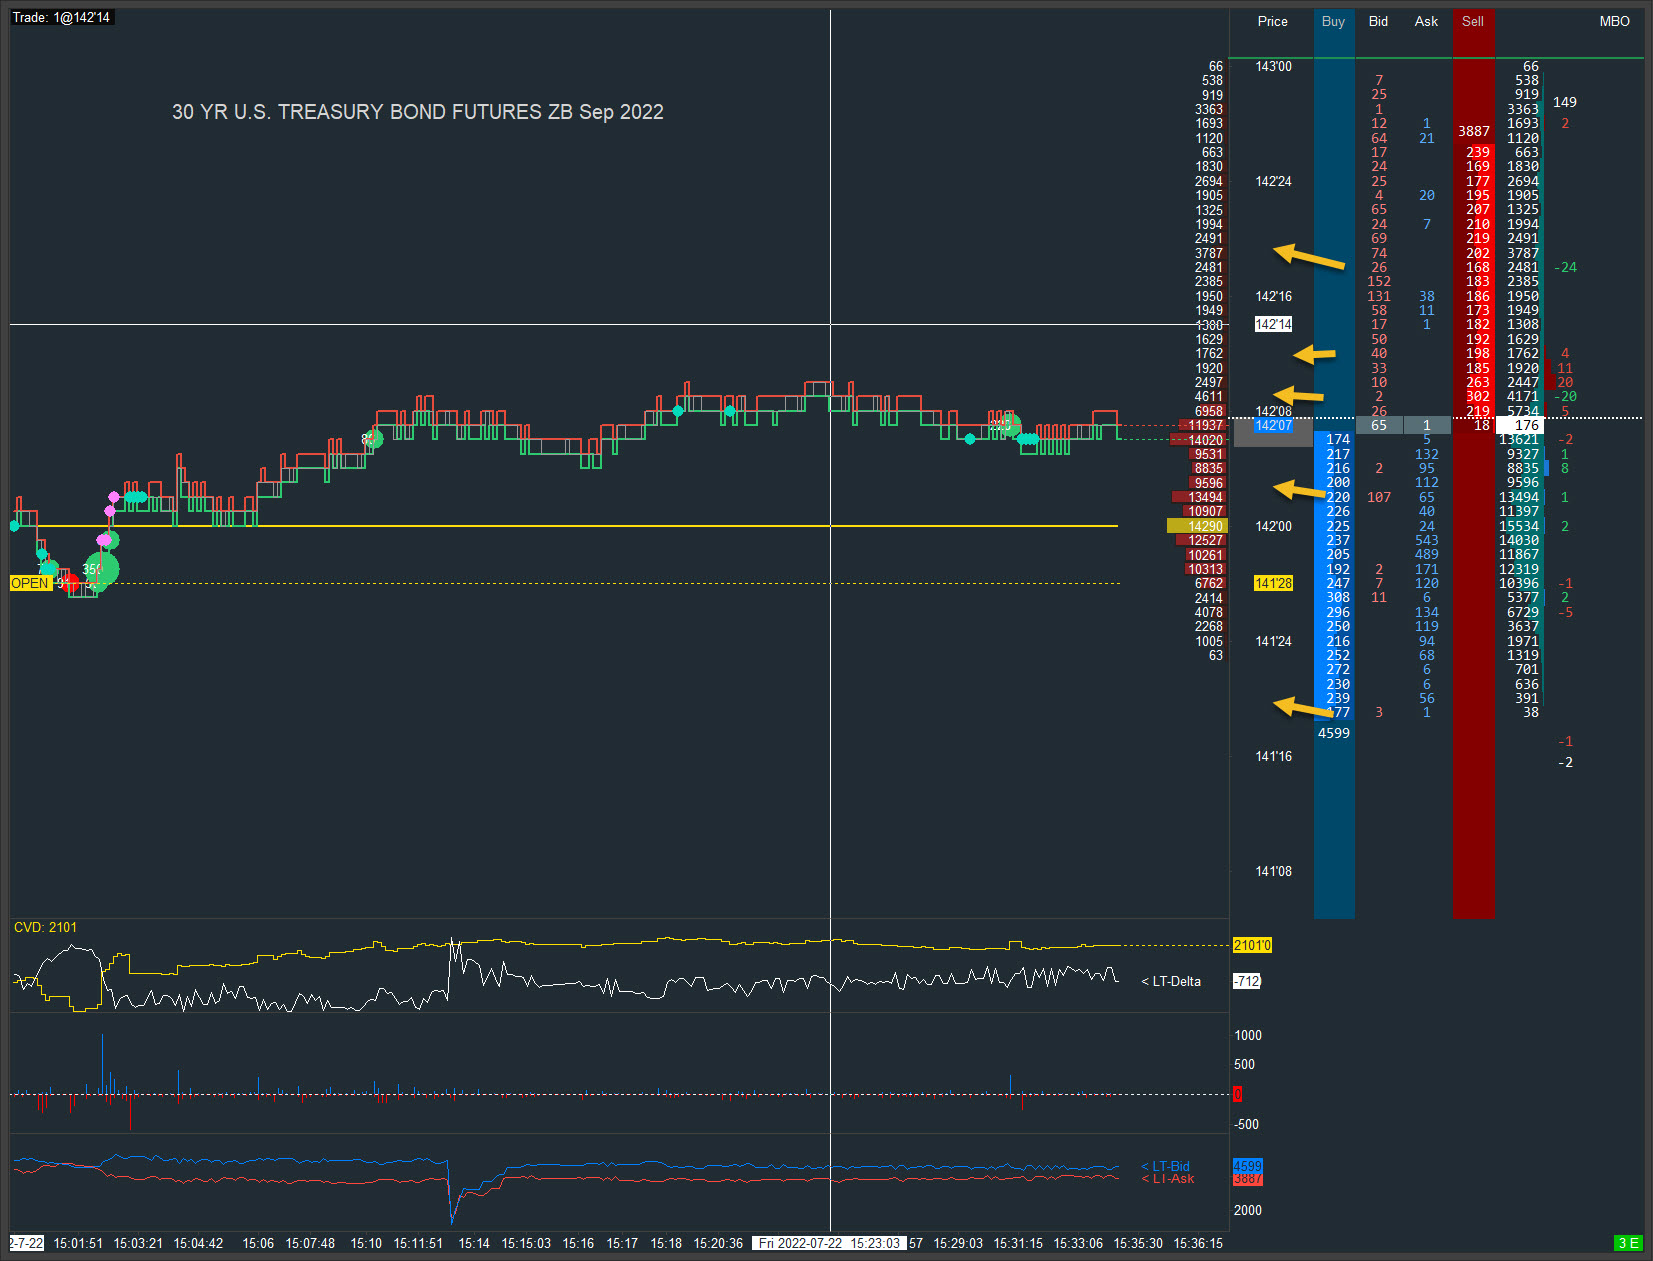Click the yellow 2101'0 value label
This screenshot has height=1261, width=1653.
pos(1252,945)
